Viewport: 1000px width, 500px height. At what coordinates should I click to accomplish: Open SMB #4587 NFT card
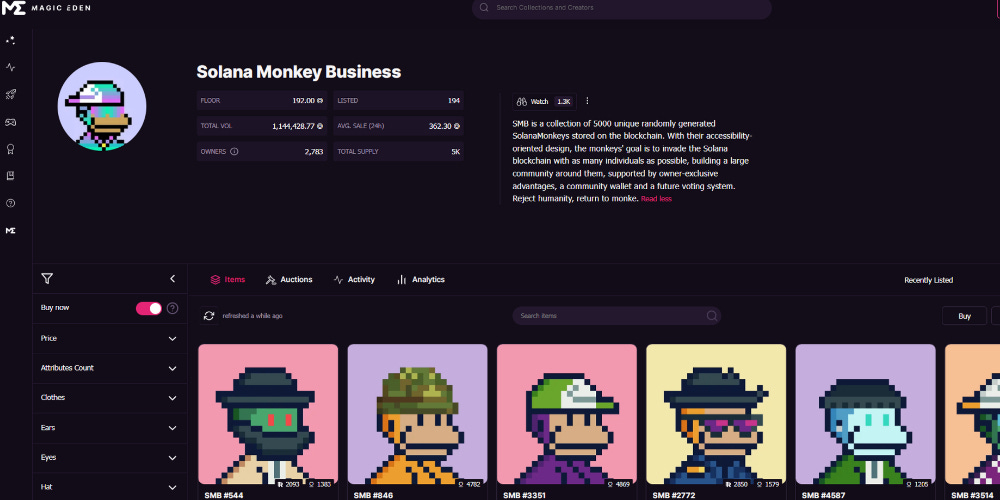click(865, 422)
